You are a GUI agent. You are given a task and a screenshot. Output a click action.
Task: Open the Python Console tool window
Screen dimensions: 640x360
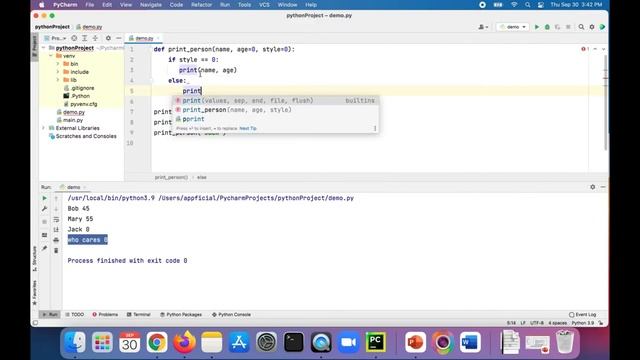point(231,315)
